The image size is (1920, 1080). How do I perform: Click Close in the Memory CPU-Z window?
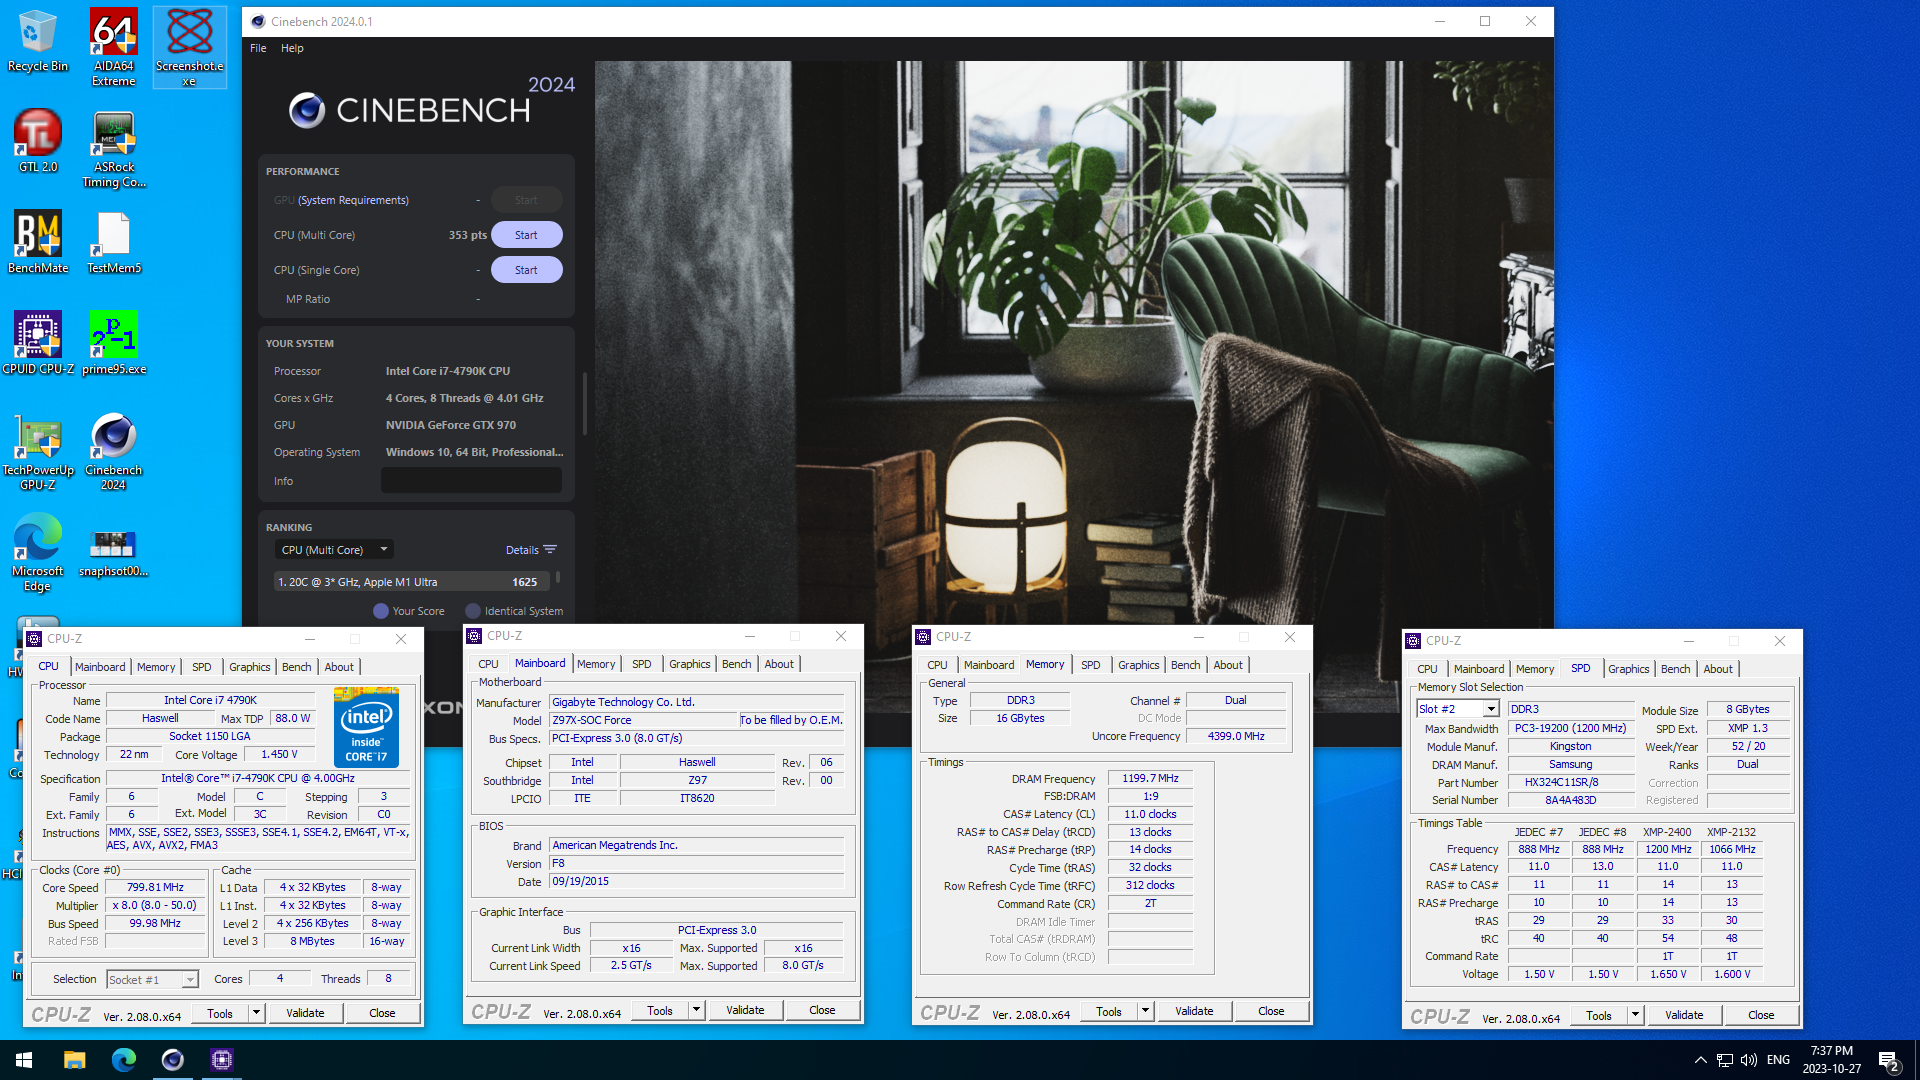pos(1271,1011)
